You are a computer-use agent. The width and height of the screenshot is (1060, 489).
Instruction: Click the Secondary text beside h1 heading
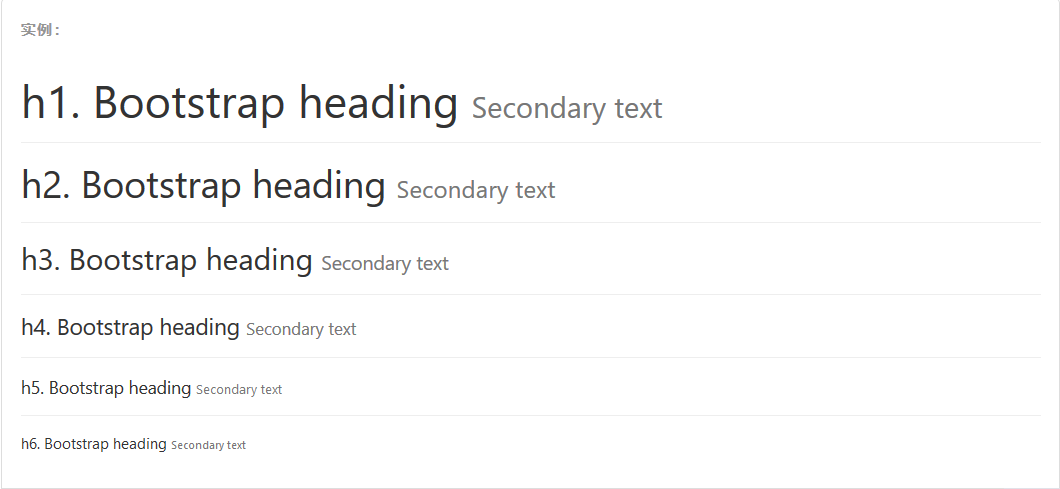567,108
